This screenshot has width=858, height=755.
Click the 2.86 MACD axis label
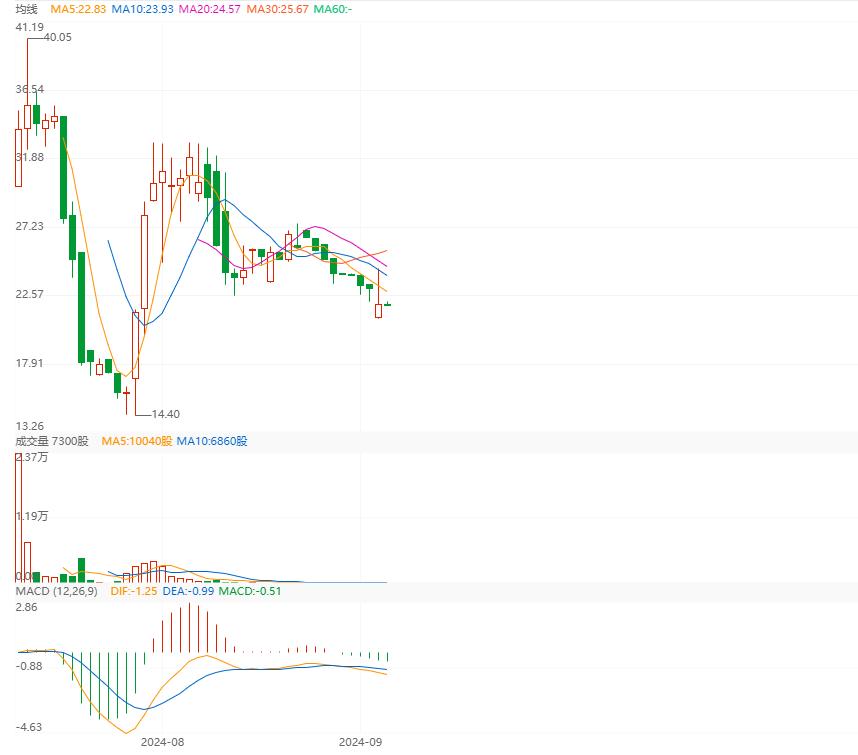26,607
